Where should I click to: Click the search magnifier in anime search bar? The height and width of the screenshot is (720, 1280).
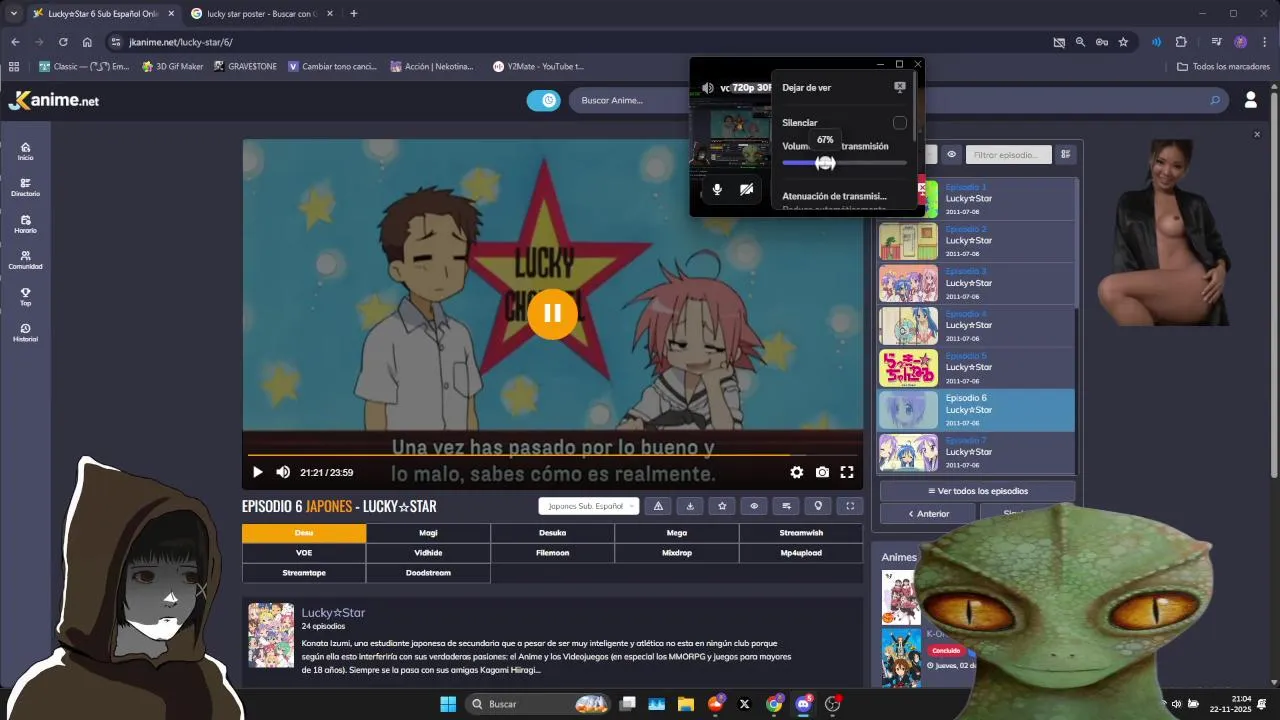(1215, 100)
